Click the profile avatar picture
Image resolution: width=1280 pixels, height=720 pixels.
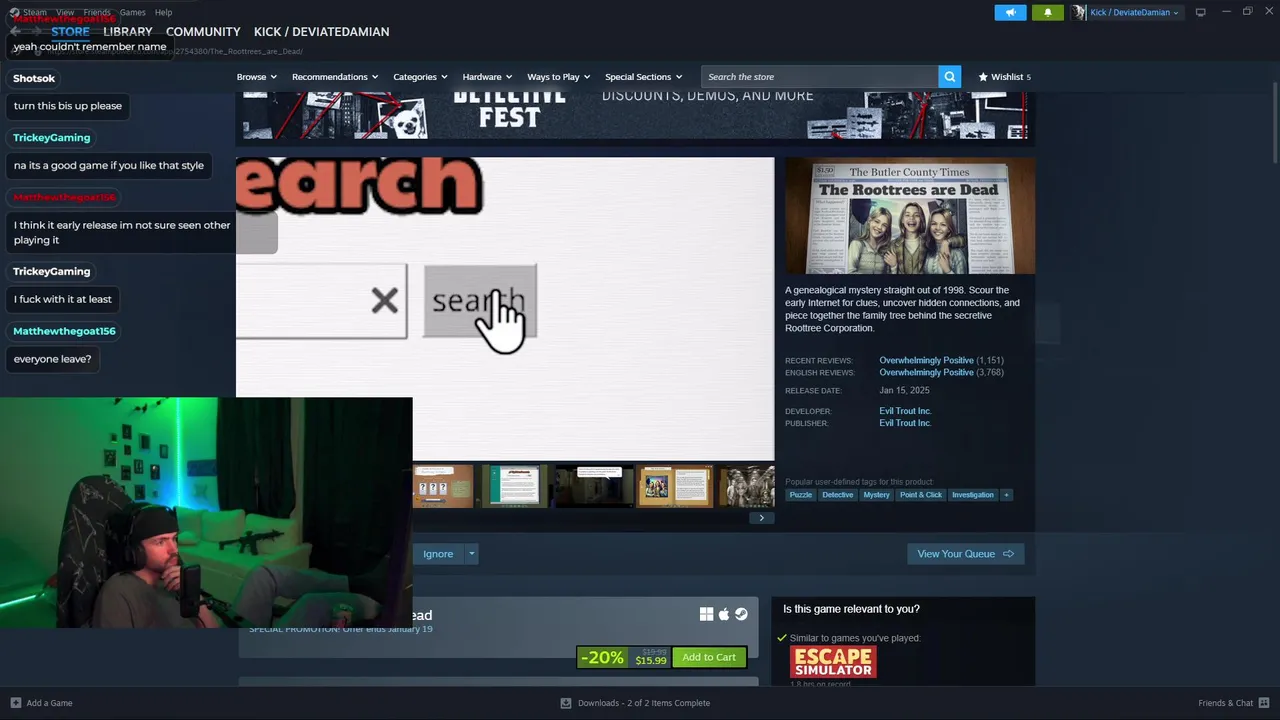pyautogui.click(x=1079, y=12)
